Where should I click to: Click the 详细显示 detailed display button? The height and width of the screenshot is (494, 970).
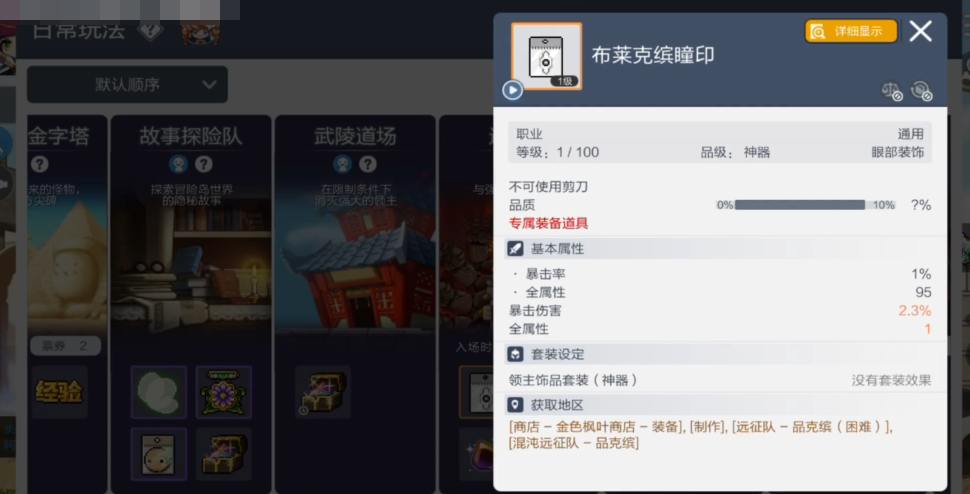[x=851, y=32]
